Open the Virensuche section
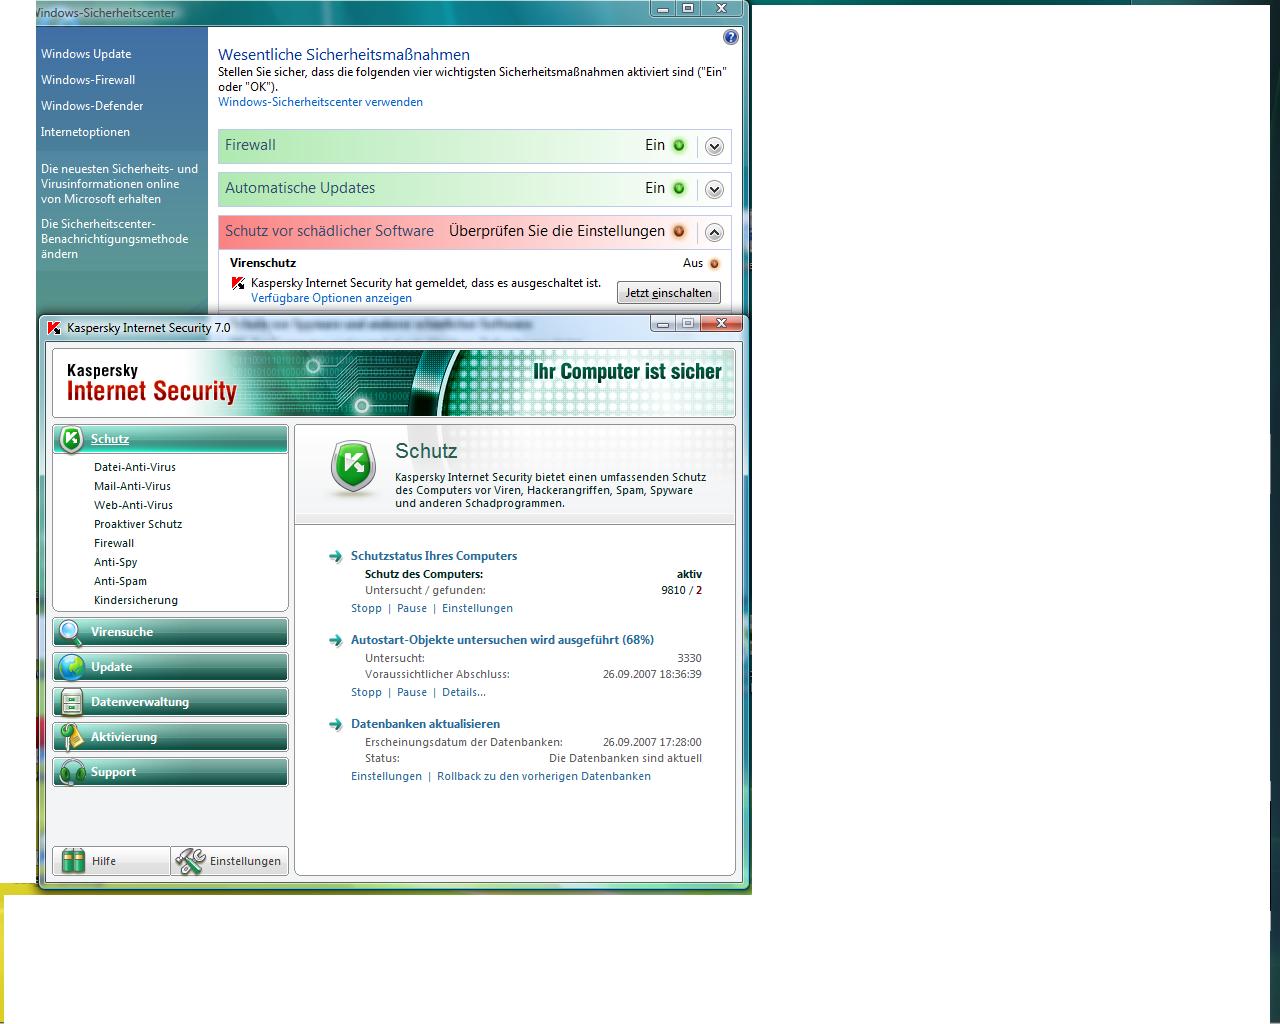 point(170,632)
